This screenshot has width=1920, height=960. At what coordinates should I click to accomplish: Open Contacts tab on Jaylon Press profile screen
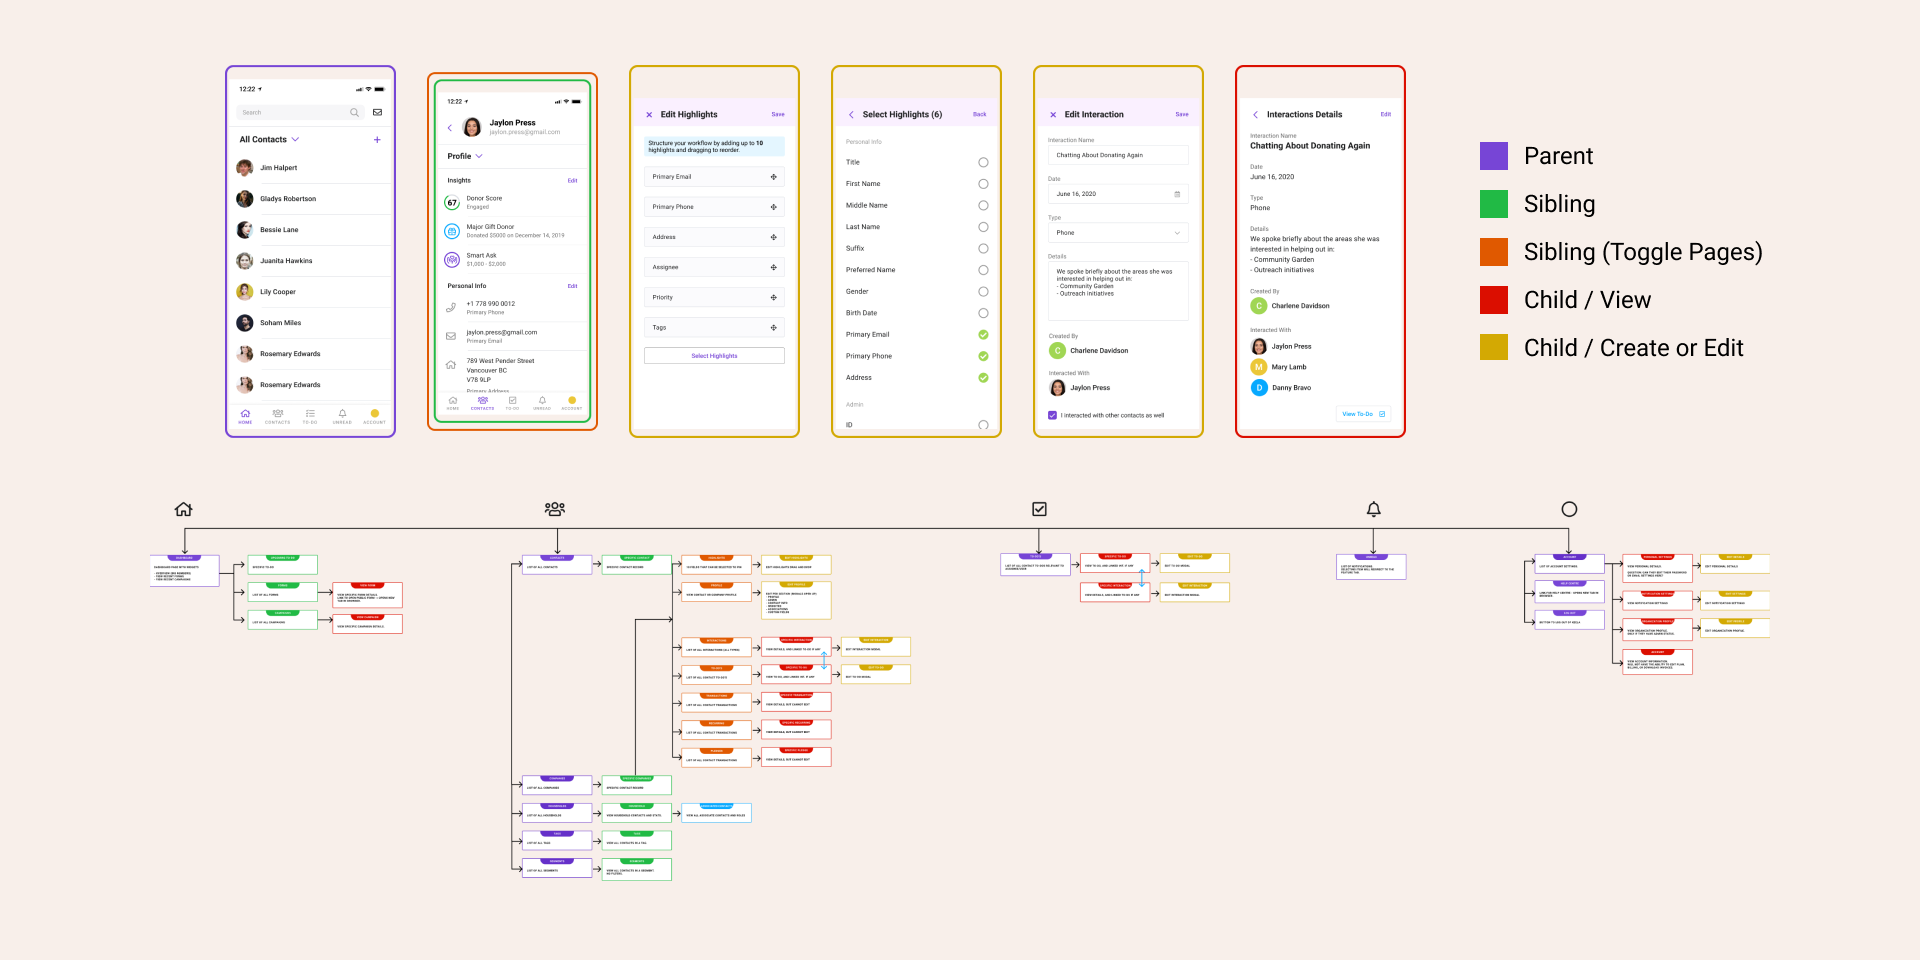tap(483, 403)
